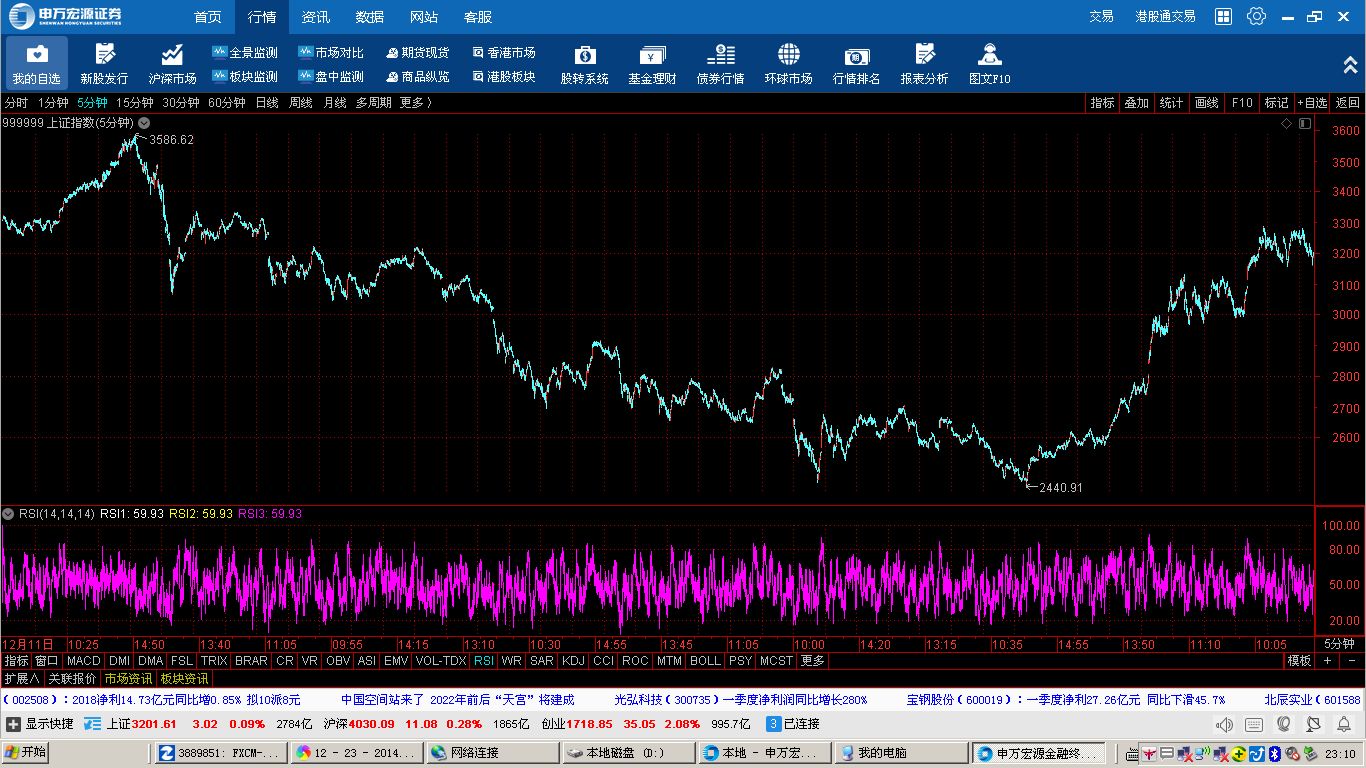Open 新股发行 new issues icon
1366x768 pixels.
pyautogui.click(x=104, y=63)
